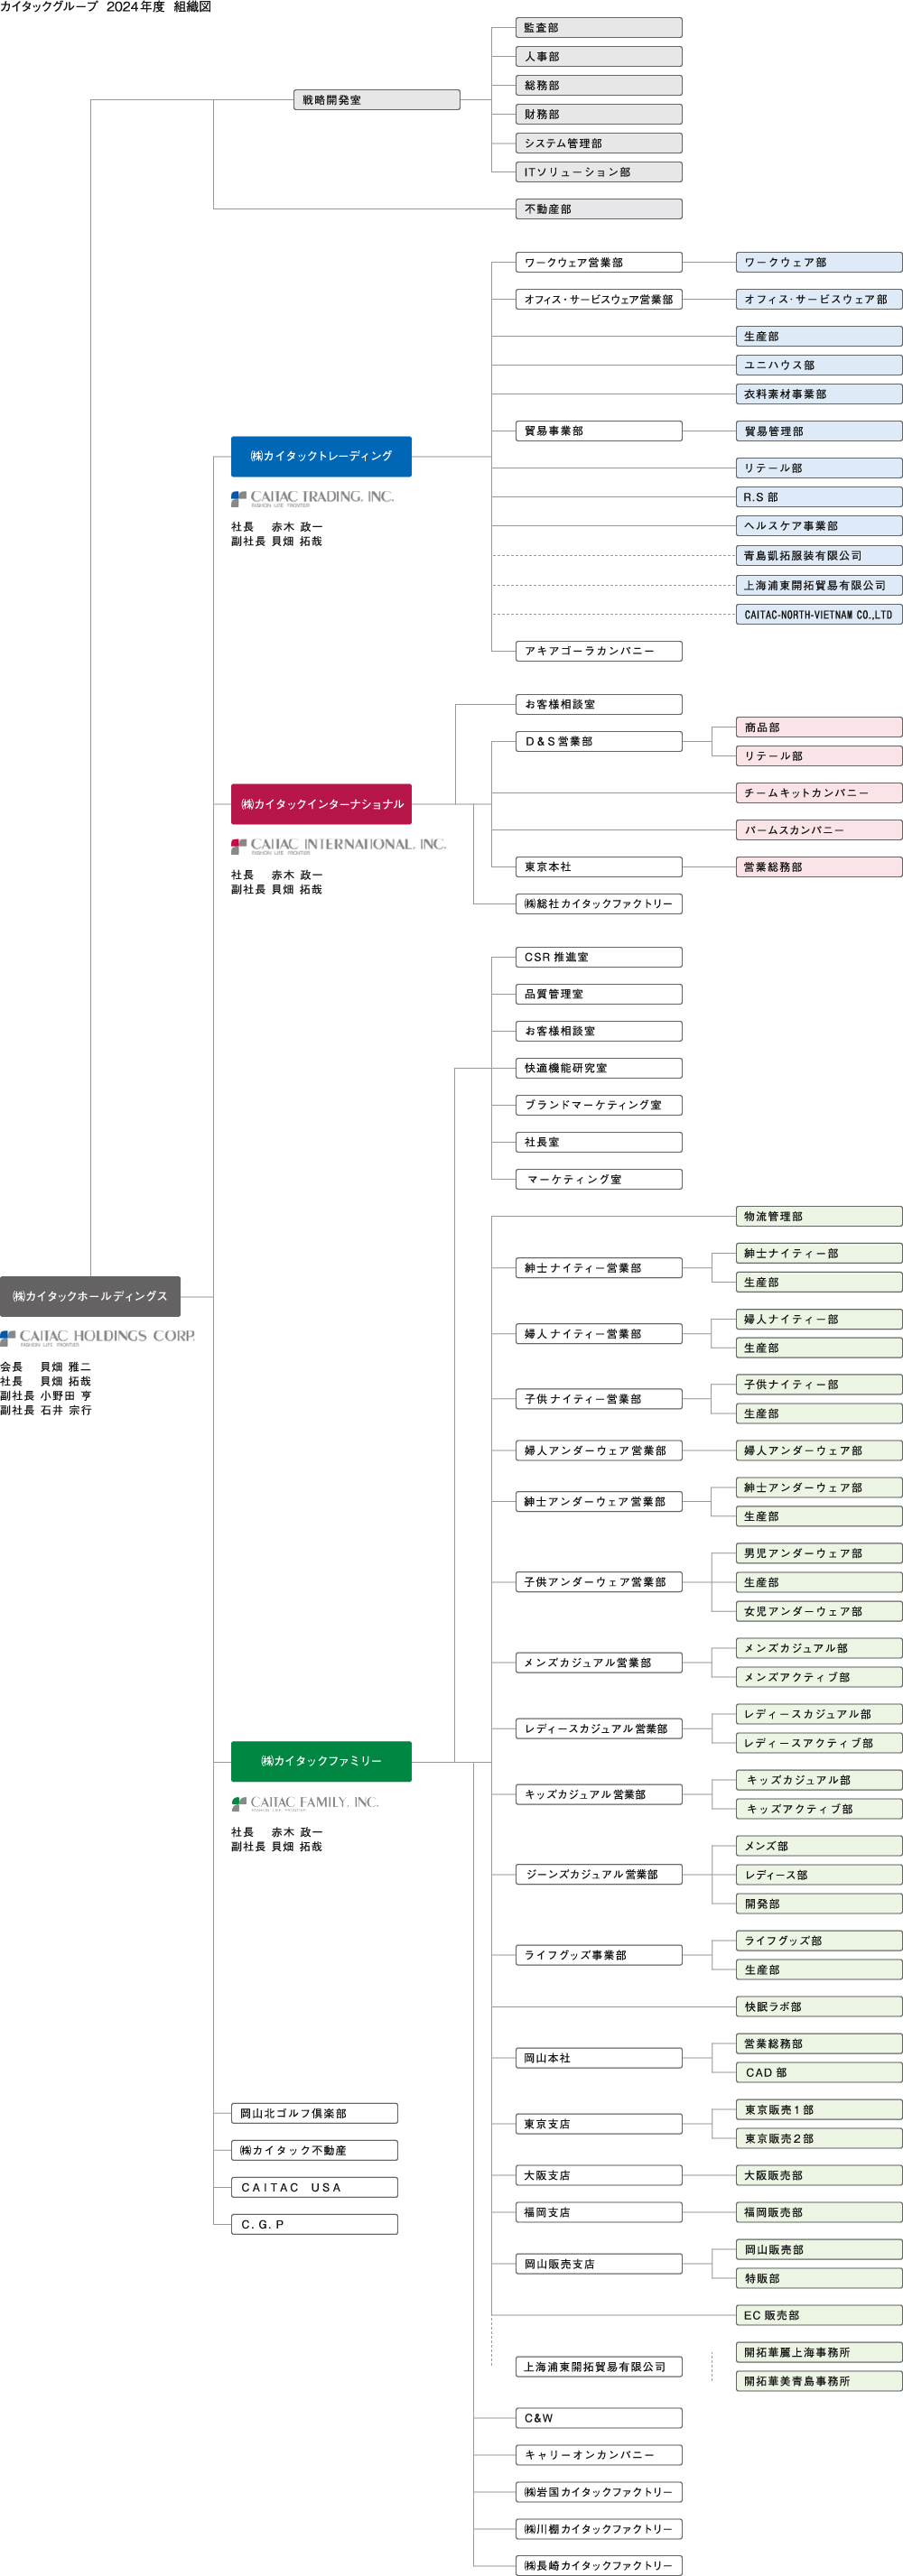The image size is (903, 2576).
Task: Click the CAITAC INTERNATIONAL, INC. logo
Action: (x=338, y=846)
